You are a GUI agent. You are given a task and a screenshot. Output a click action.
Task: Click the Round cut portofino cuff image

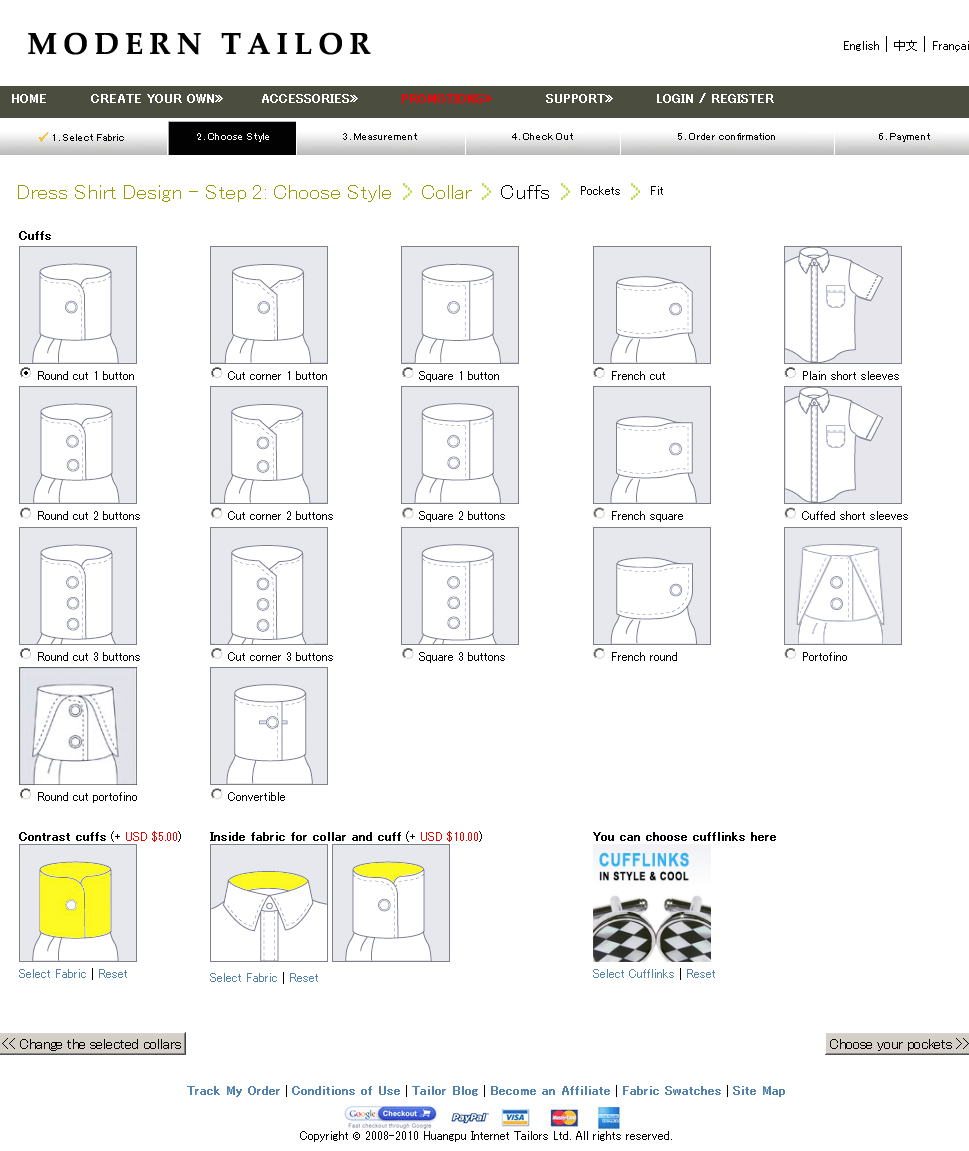(77, 726)
